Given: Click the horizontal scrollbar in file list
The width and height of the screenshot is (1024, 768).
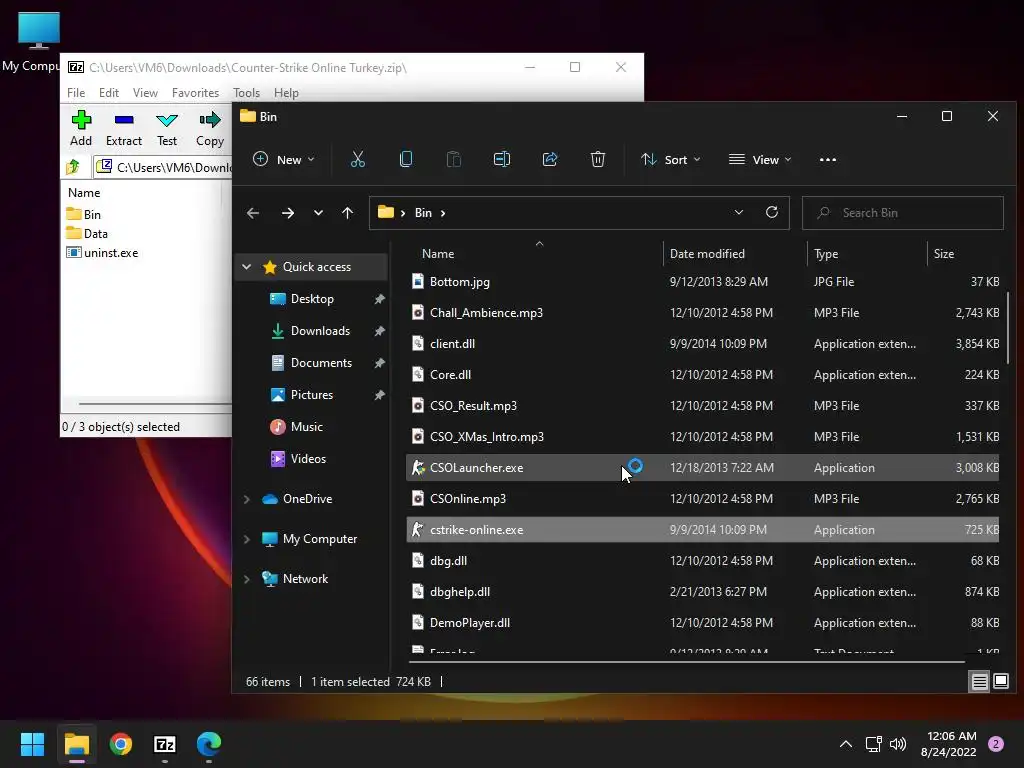Looking at the screenshot, I should click(687, 662).
